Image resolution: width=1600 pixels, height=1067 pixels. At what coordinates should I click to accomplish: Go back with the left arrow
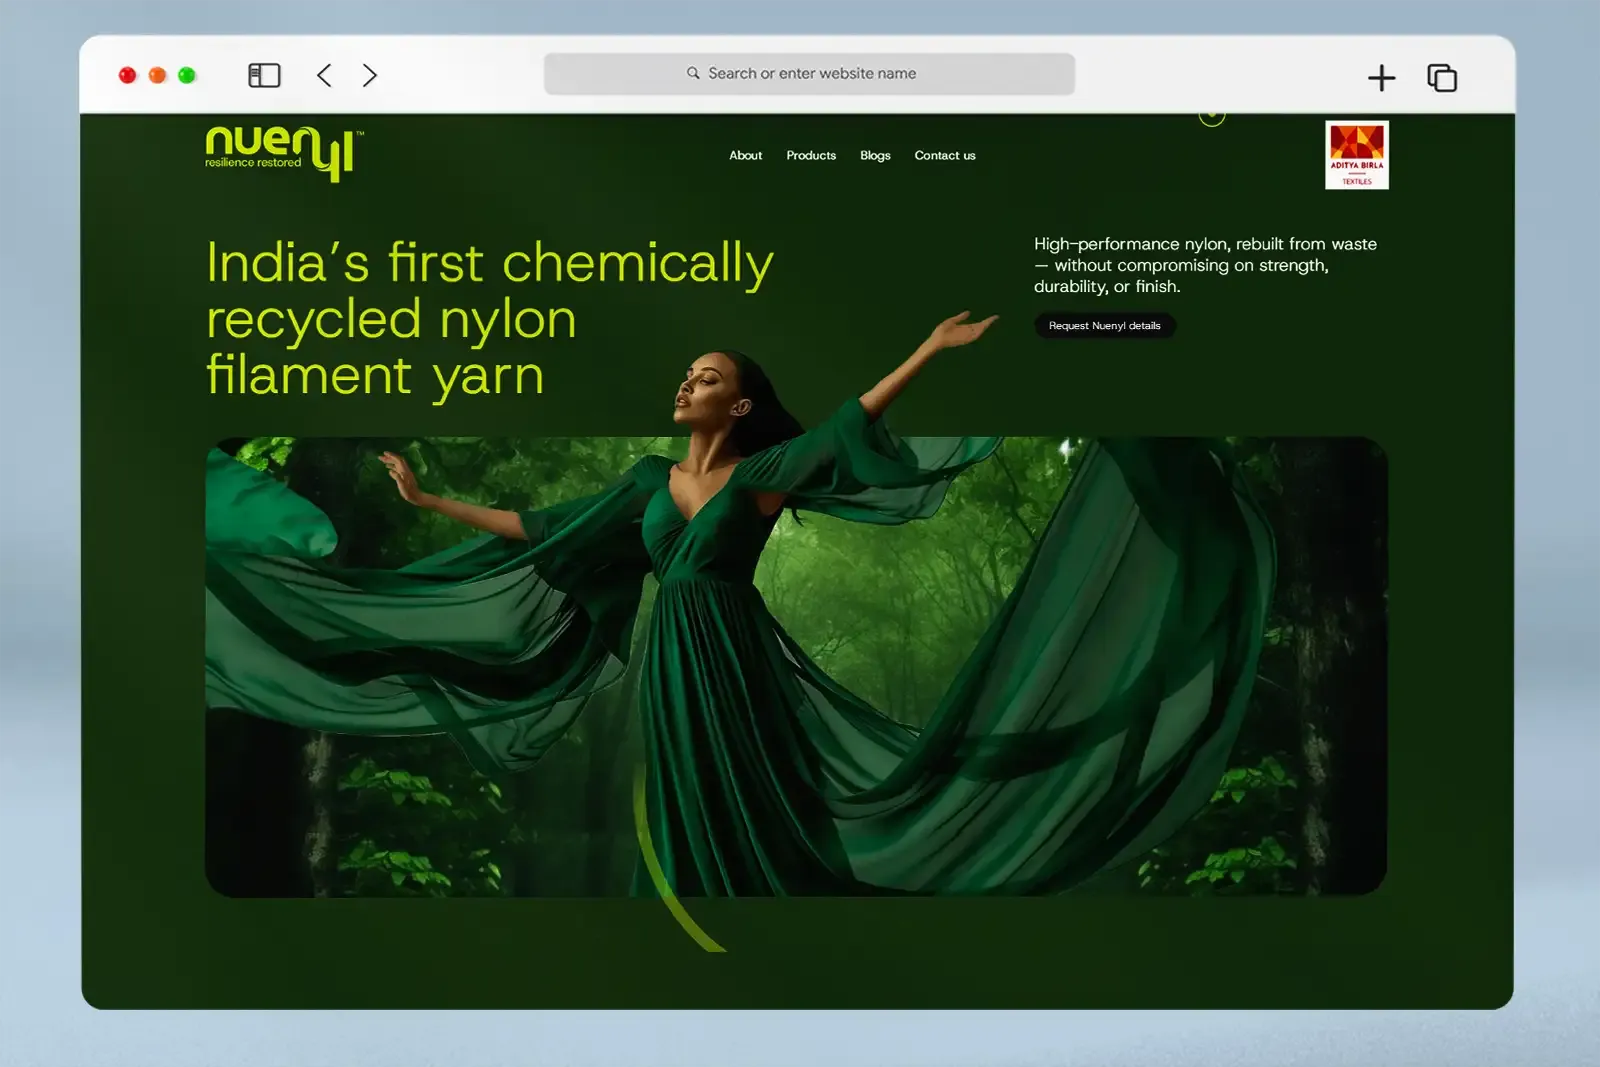pyautogui.click(x=324, y=75)
